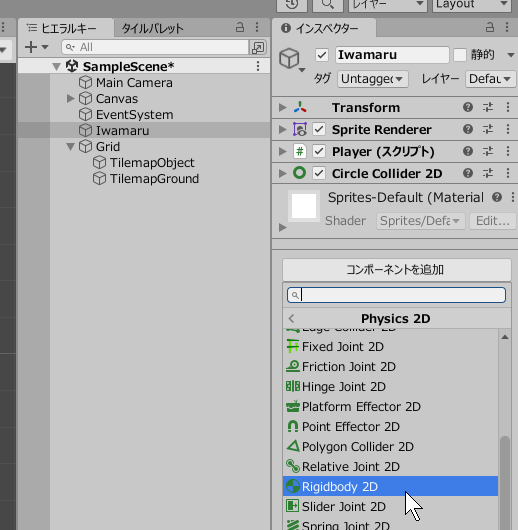Click the inspector panel lock icon
Viewport: 518px width, 530px height.
[x=490, y=27]
